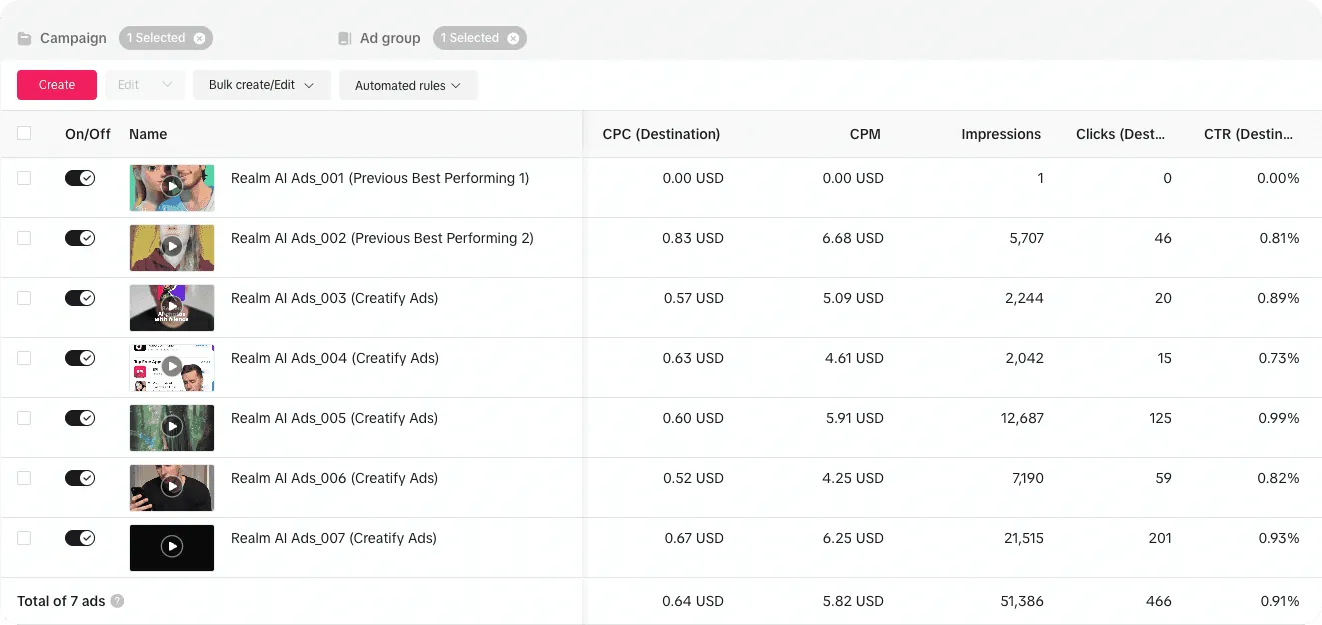Click the 4.25 USD CPM value
1322x625 pixels.
point(853,478)
